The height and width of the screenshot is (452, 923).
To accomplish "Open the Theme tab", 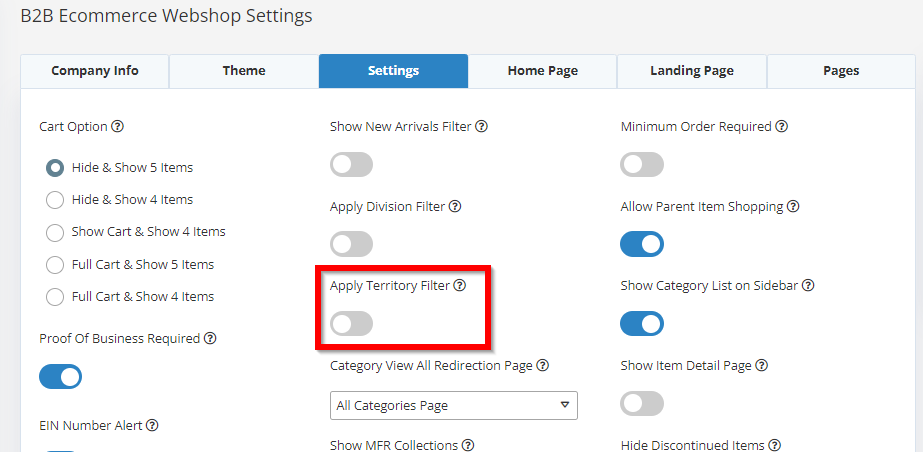I will coord(244,71).
